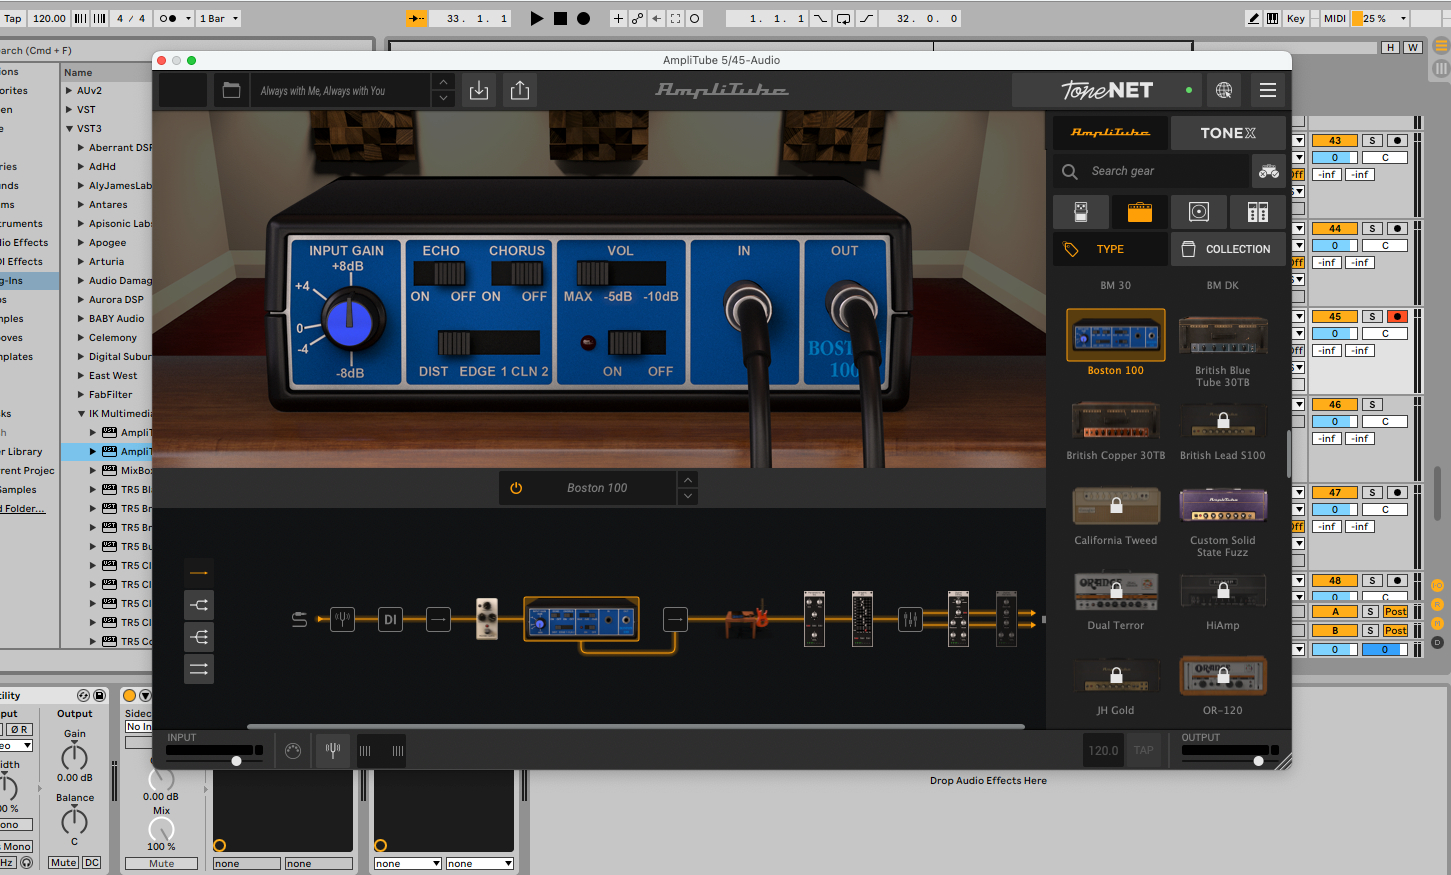Choose the two-way split signal chain routing
The width and height of the screenshot is (1451, 875).
tap(199, 605)
